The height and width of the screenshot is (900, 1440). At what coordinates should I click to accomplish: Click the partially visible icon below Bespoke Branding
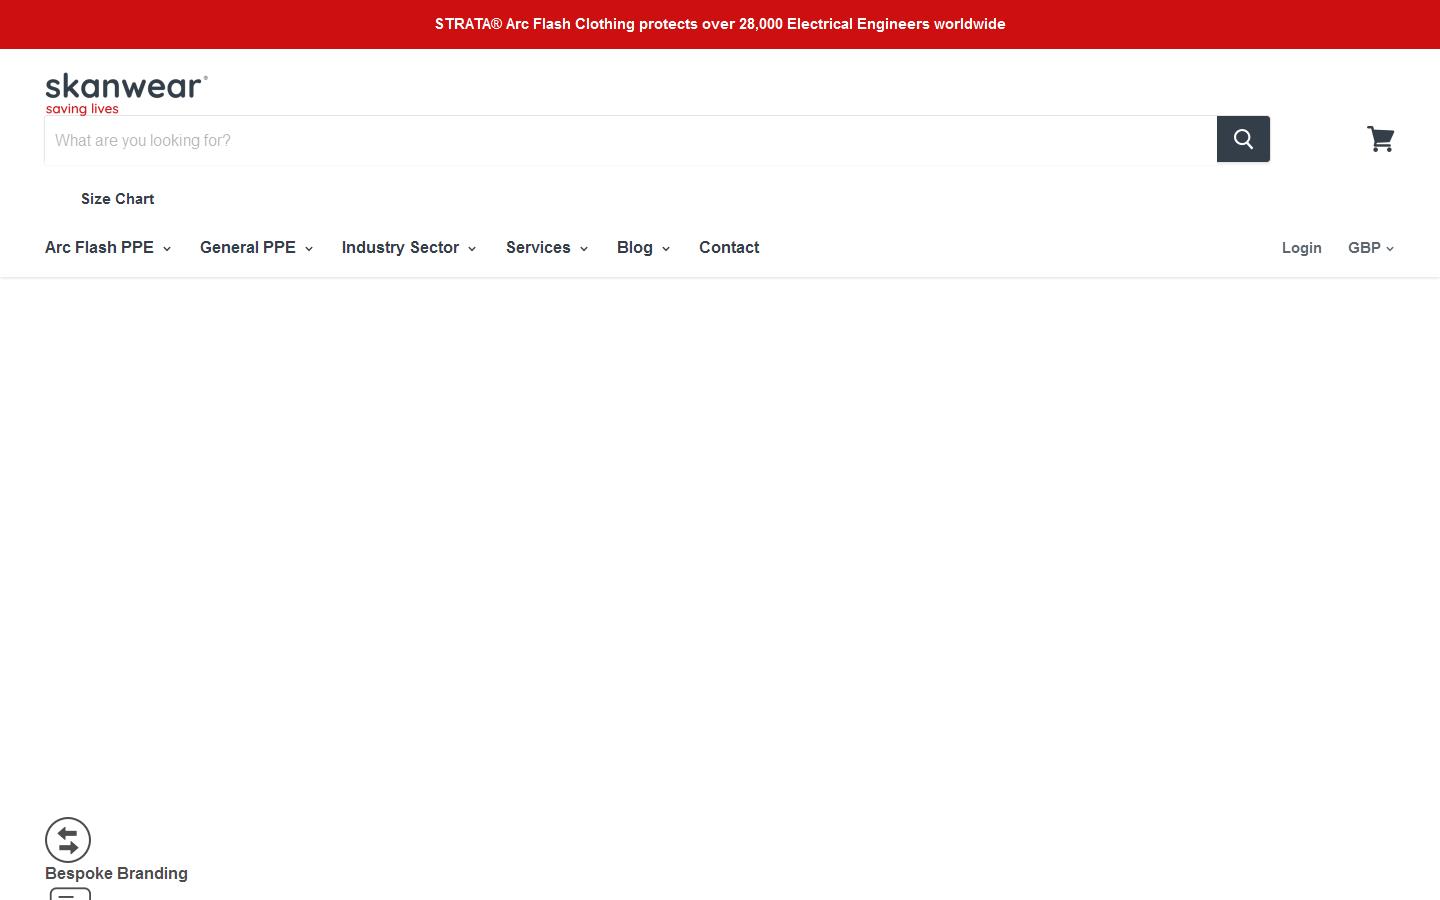click(x=70, y=893)
